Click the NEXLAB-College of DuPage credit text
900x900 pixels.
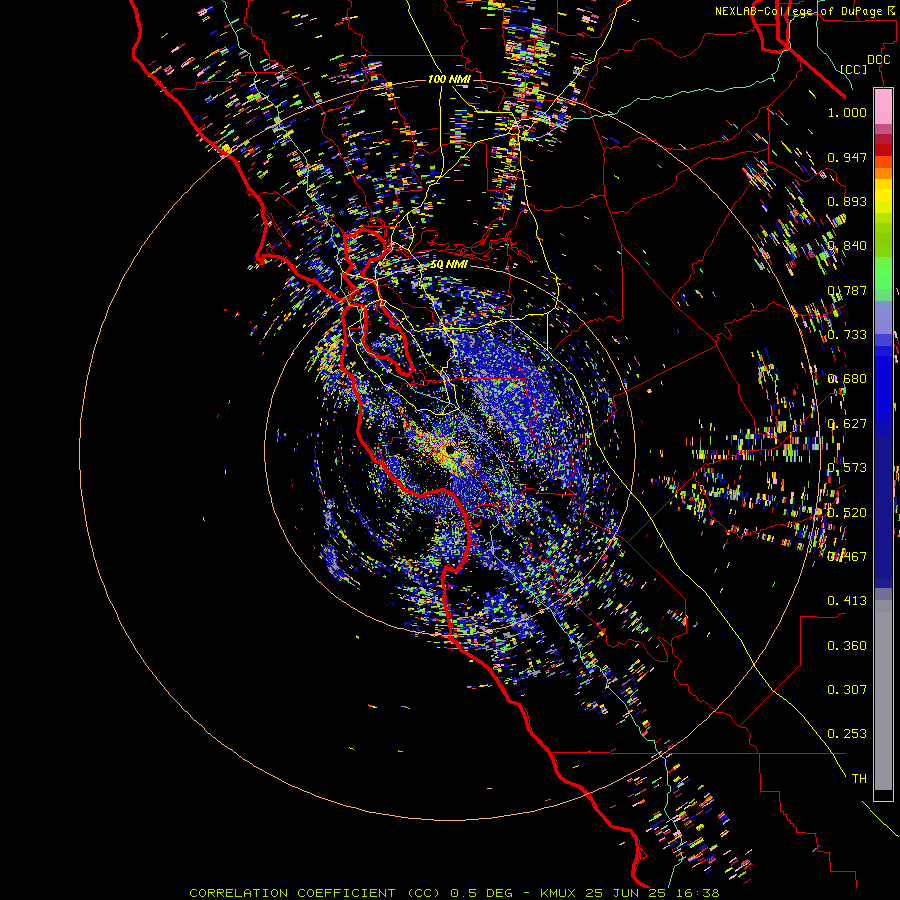click(801, 11)
